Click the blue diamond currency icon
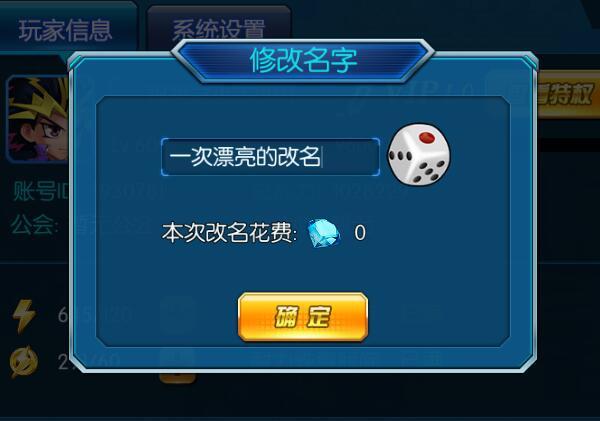Image resolution: width=600 pixels, height=421 pixels. (x=324, y=233)
